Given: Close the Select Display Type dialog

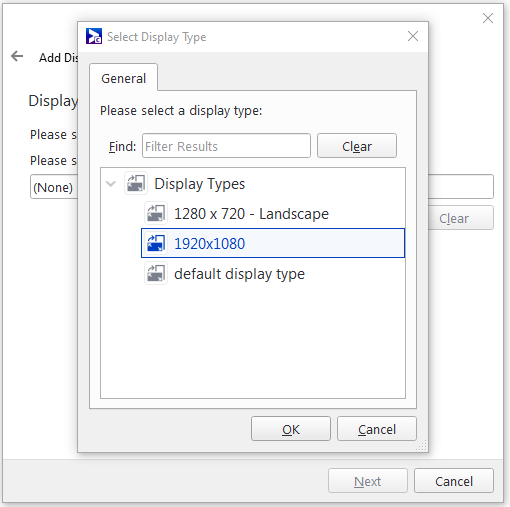Looking at the screenshot, I should (x=413, y=36).
